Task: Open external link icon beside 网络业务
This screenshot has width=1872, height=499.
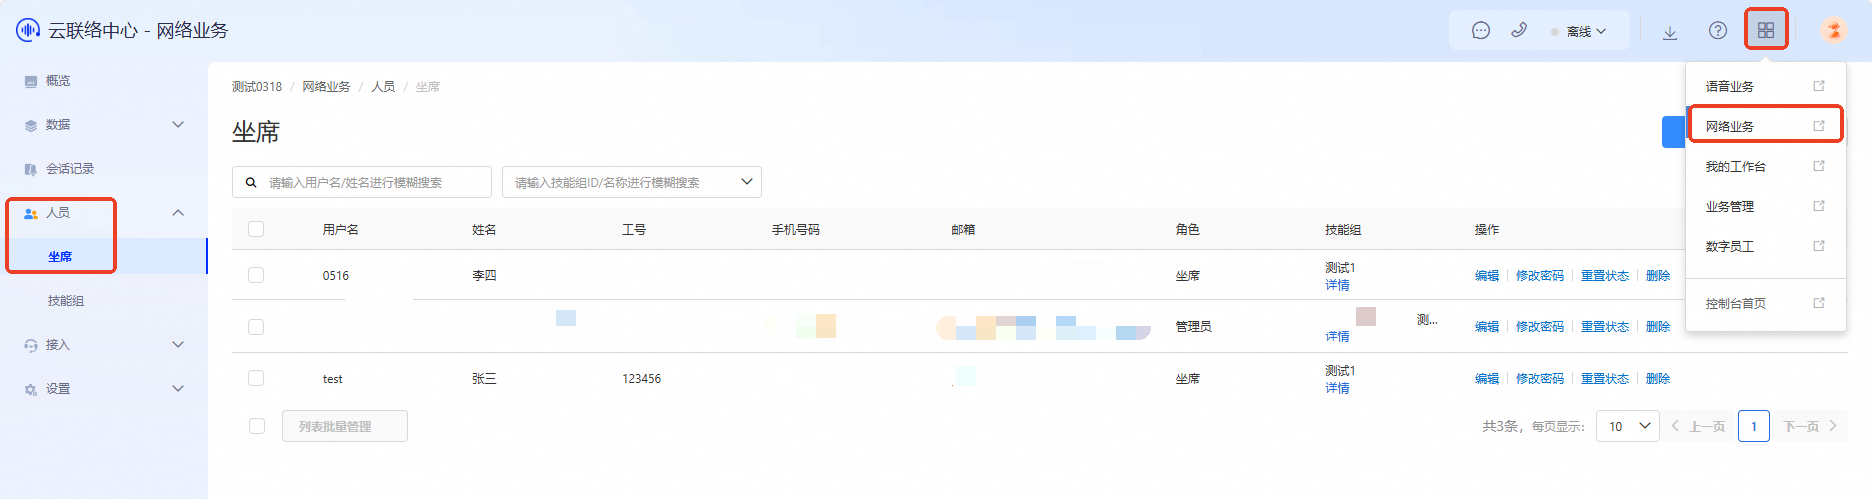Action: click(x=1819, y=126)
